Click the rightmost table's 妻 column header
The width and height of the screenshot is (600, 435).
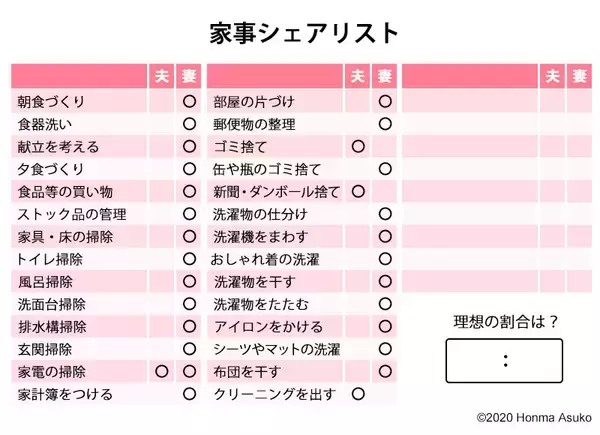pos(579,76)
